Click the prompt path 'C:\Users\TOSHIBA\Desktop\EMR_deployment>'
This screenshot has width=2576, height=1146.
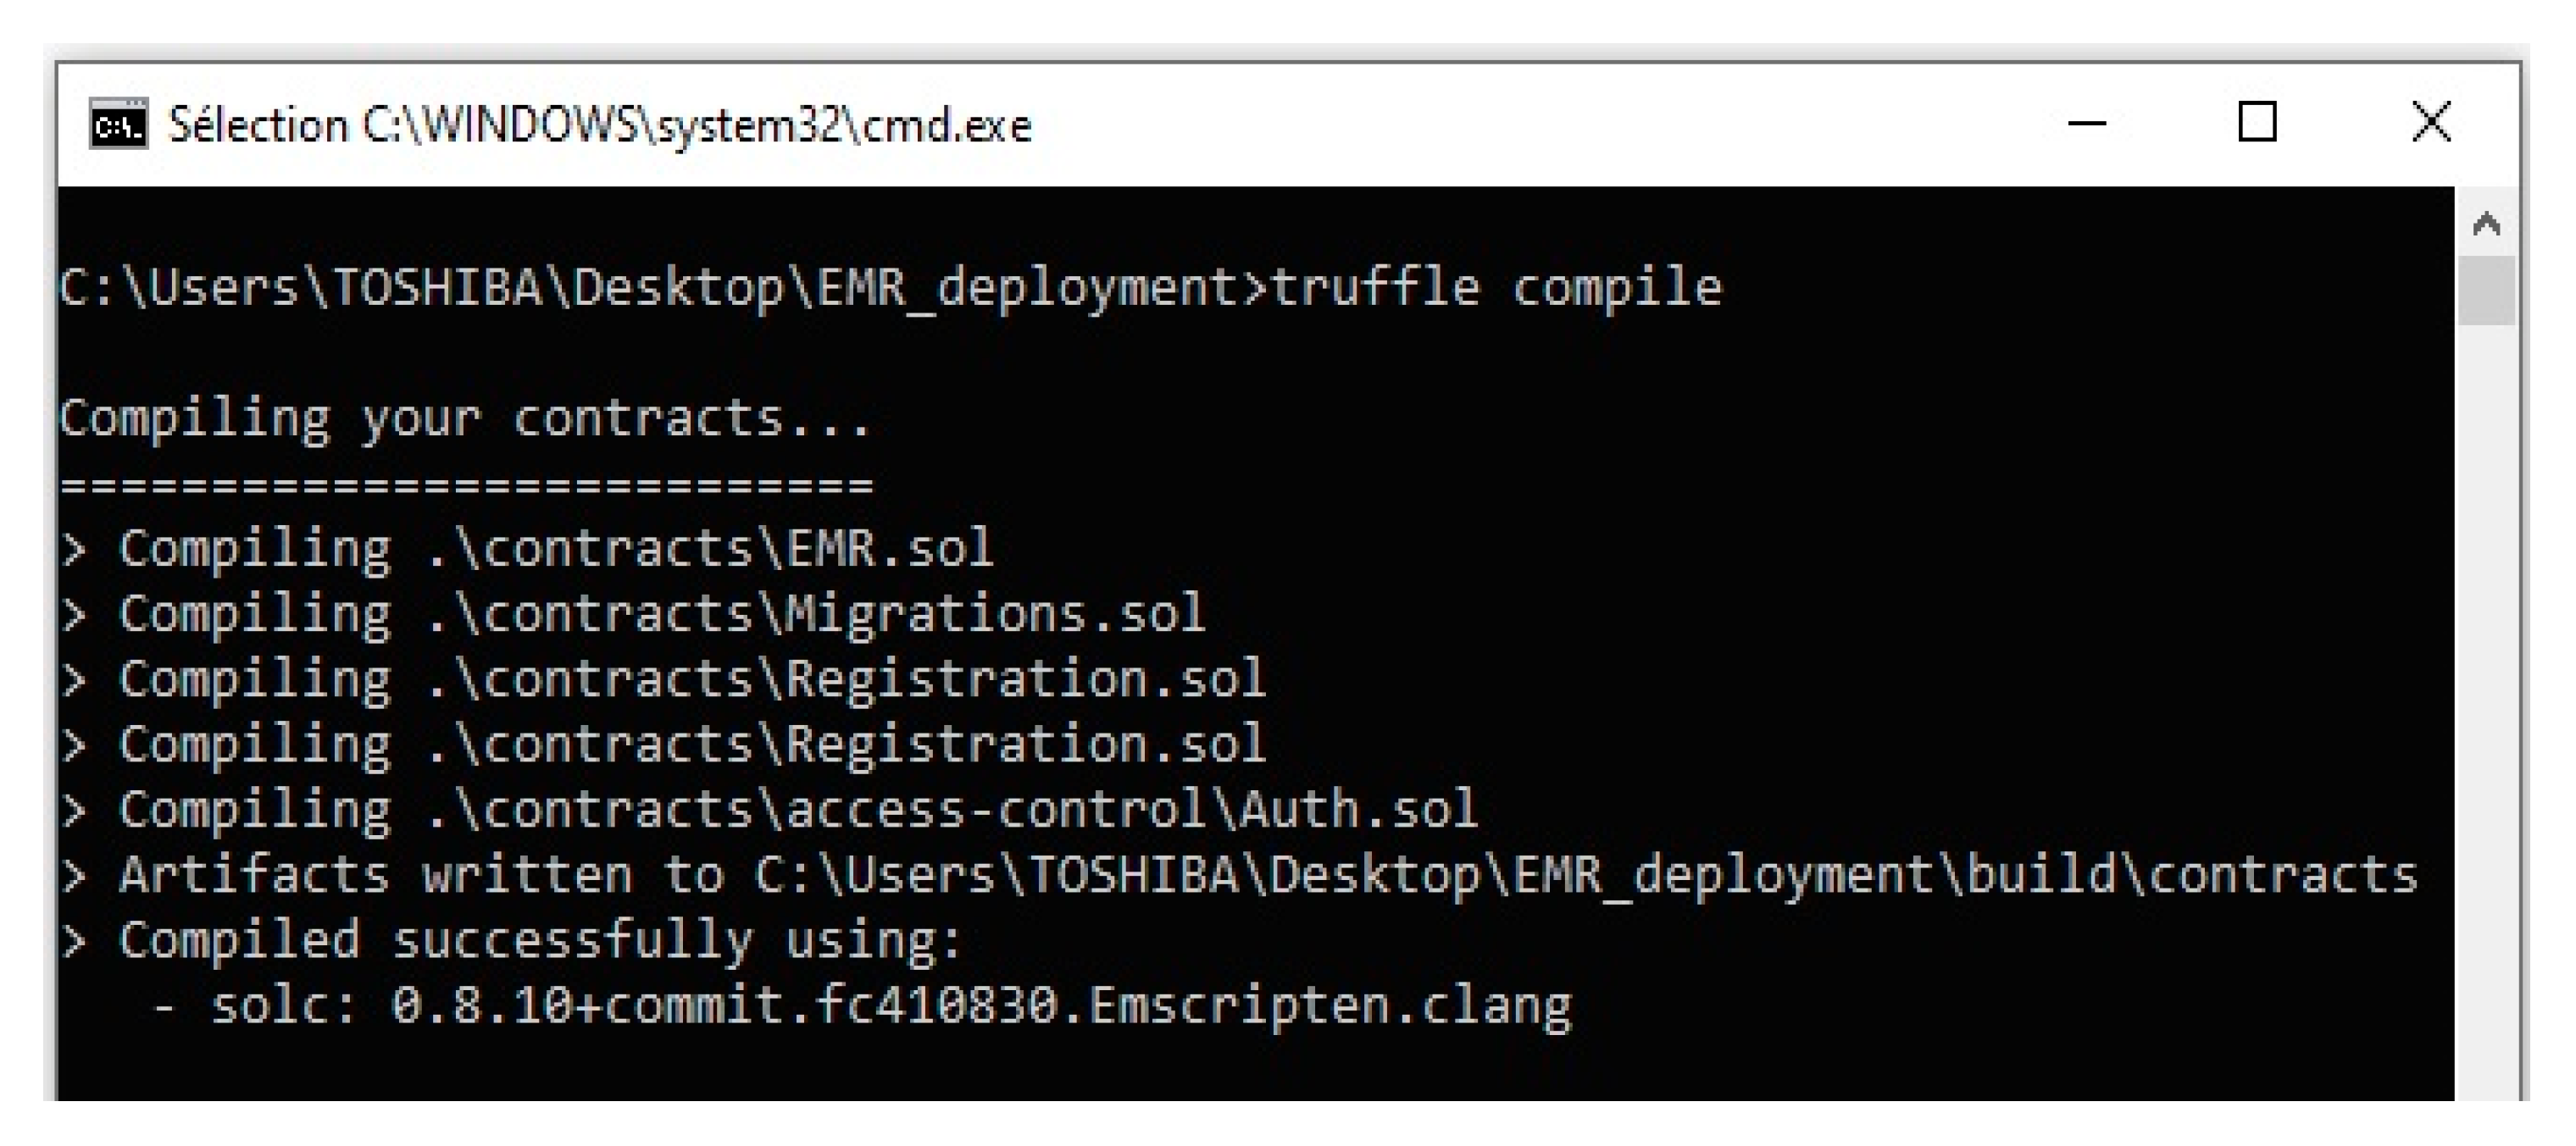coord(660,288)
